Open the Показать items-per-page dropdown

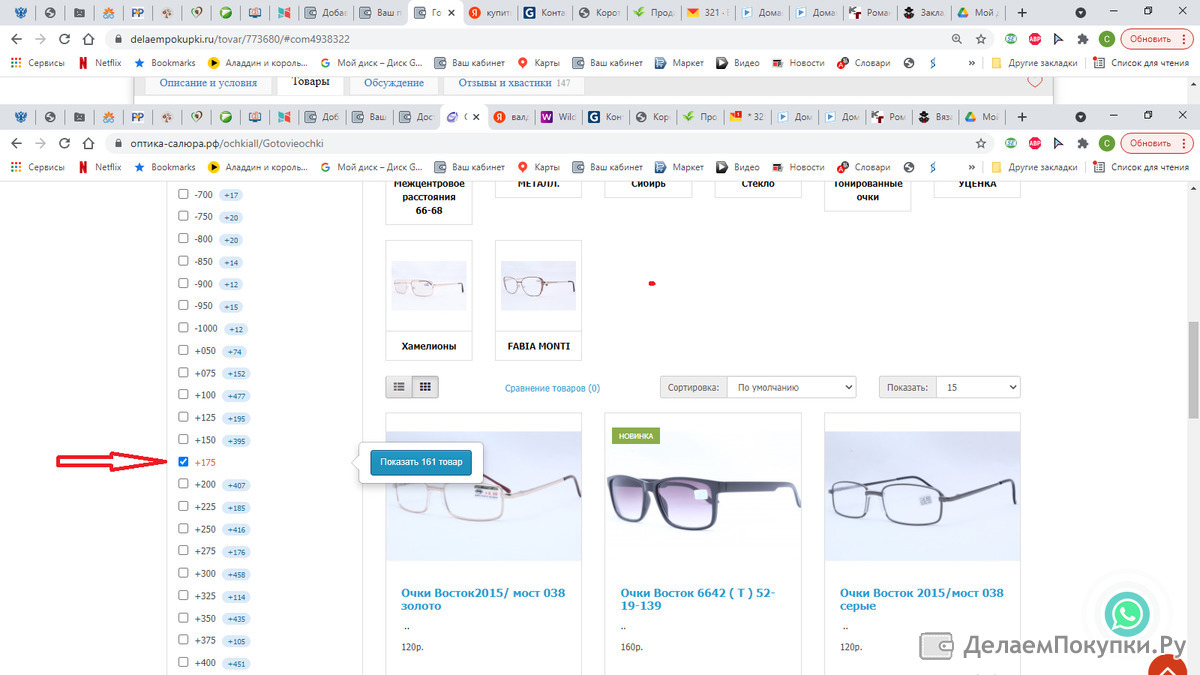[978, 387]
